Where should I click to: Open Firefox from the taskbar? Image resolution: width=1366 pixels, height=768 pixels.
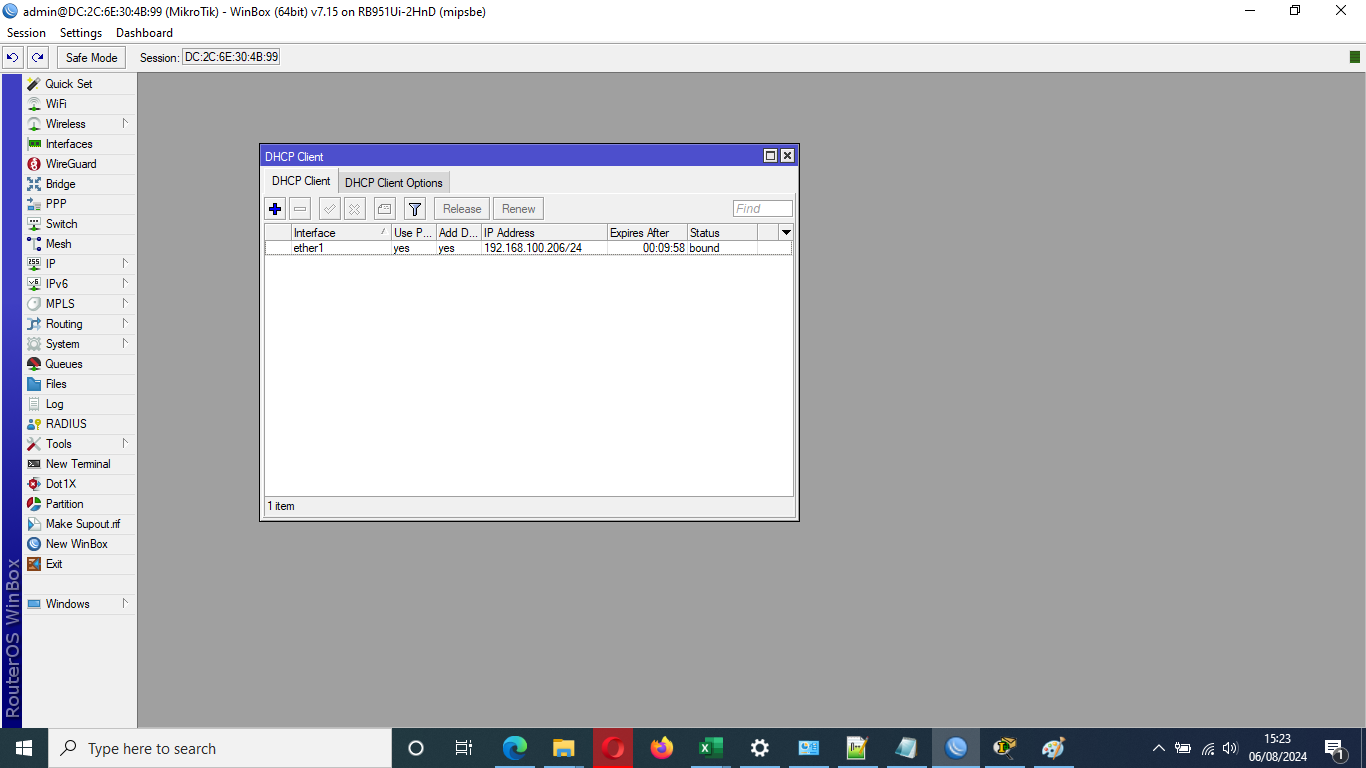661,748
